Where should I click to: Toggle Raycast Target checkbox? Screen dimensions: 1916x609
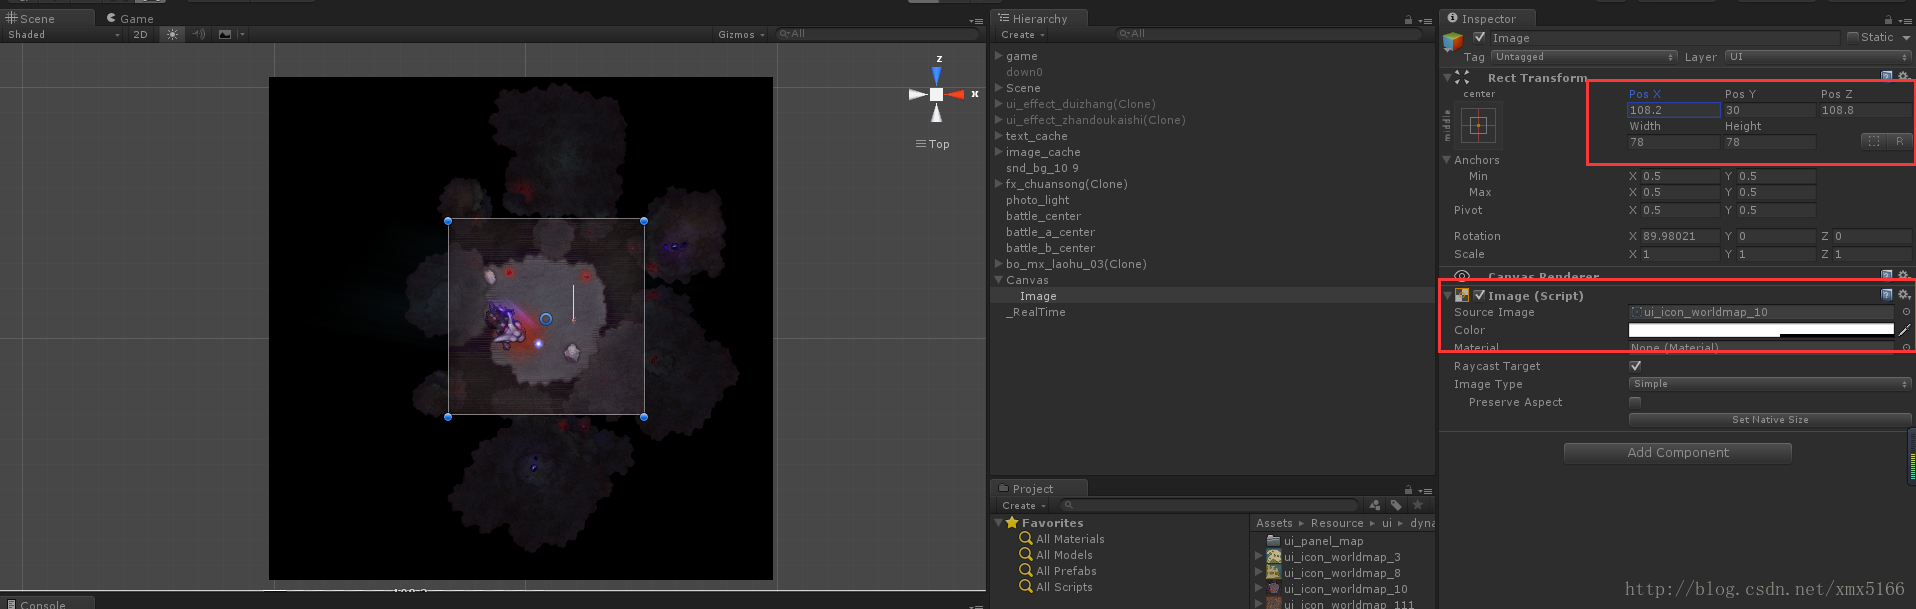pos(1635,366)
